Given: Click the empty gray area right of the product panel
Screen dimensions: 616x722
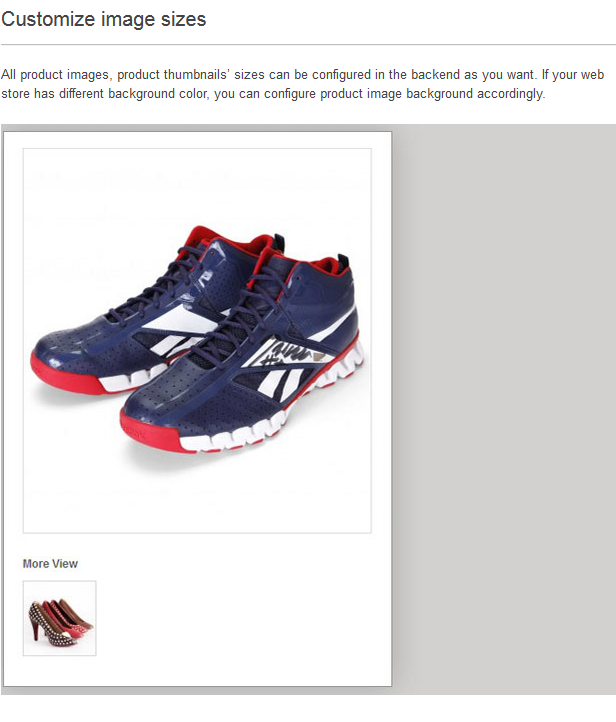Looking at the screenshot, I should coord(504,410).
